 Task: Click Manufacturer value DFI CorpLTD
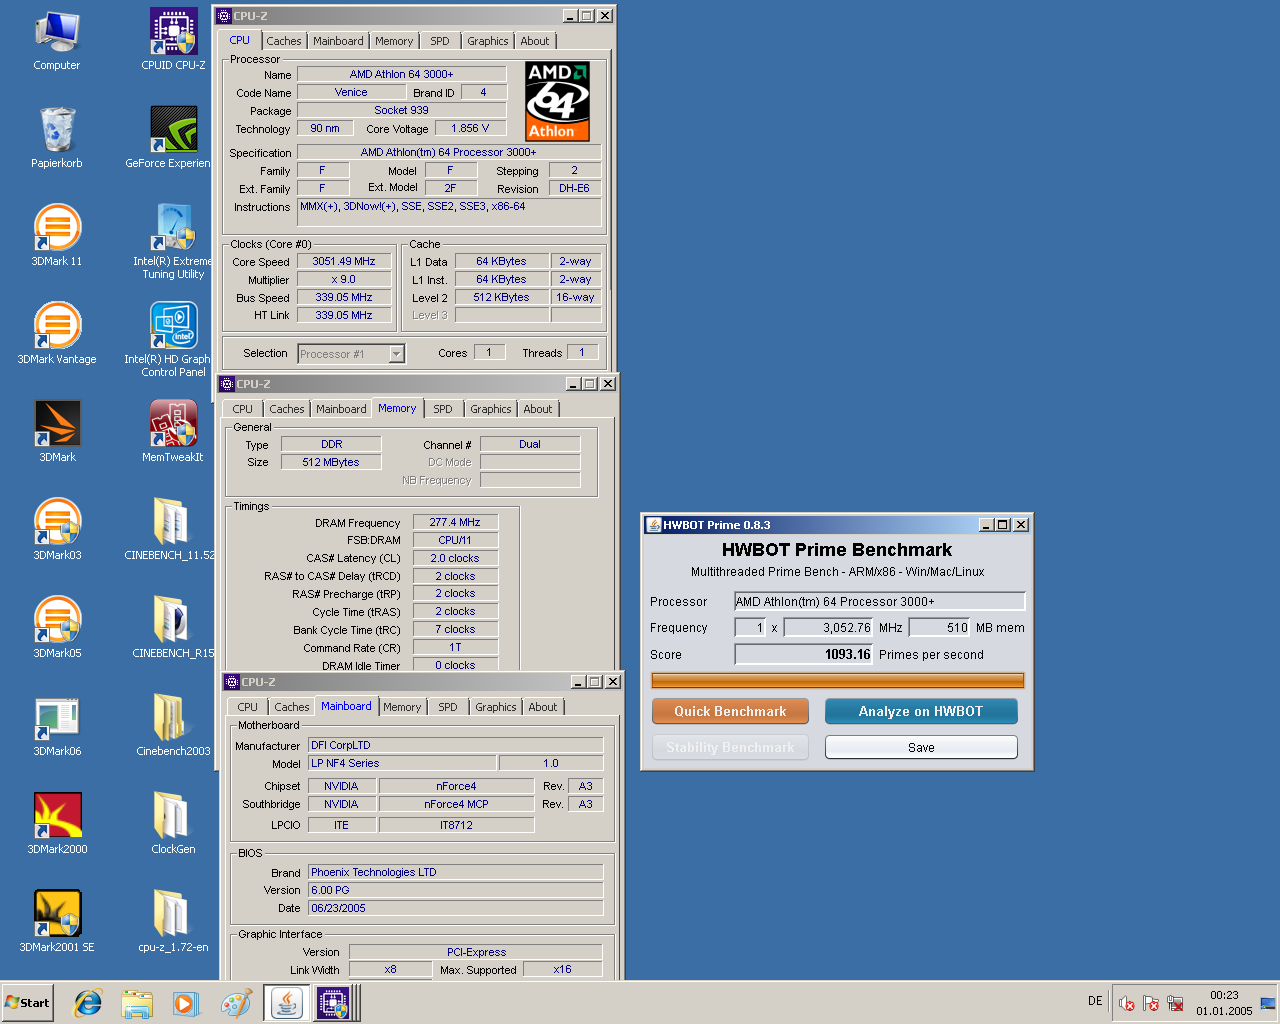[x=456, y=745]
